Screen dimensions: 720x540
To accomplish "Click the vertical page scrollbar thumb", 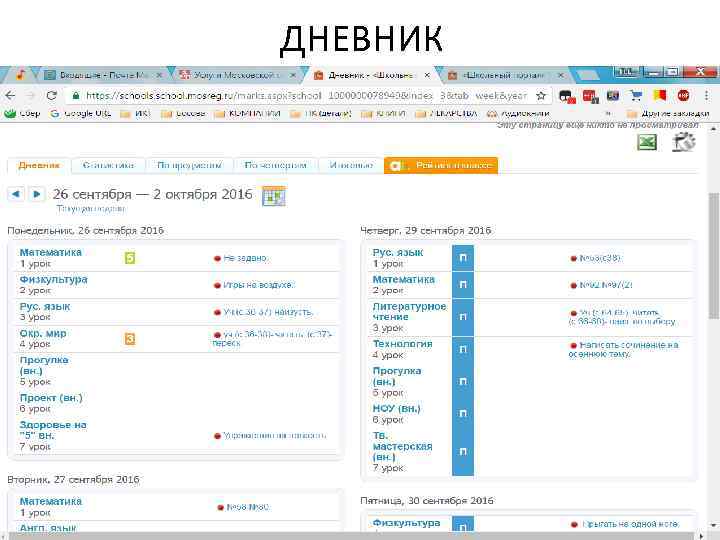I will [x=714, y=255].
